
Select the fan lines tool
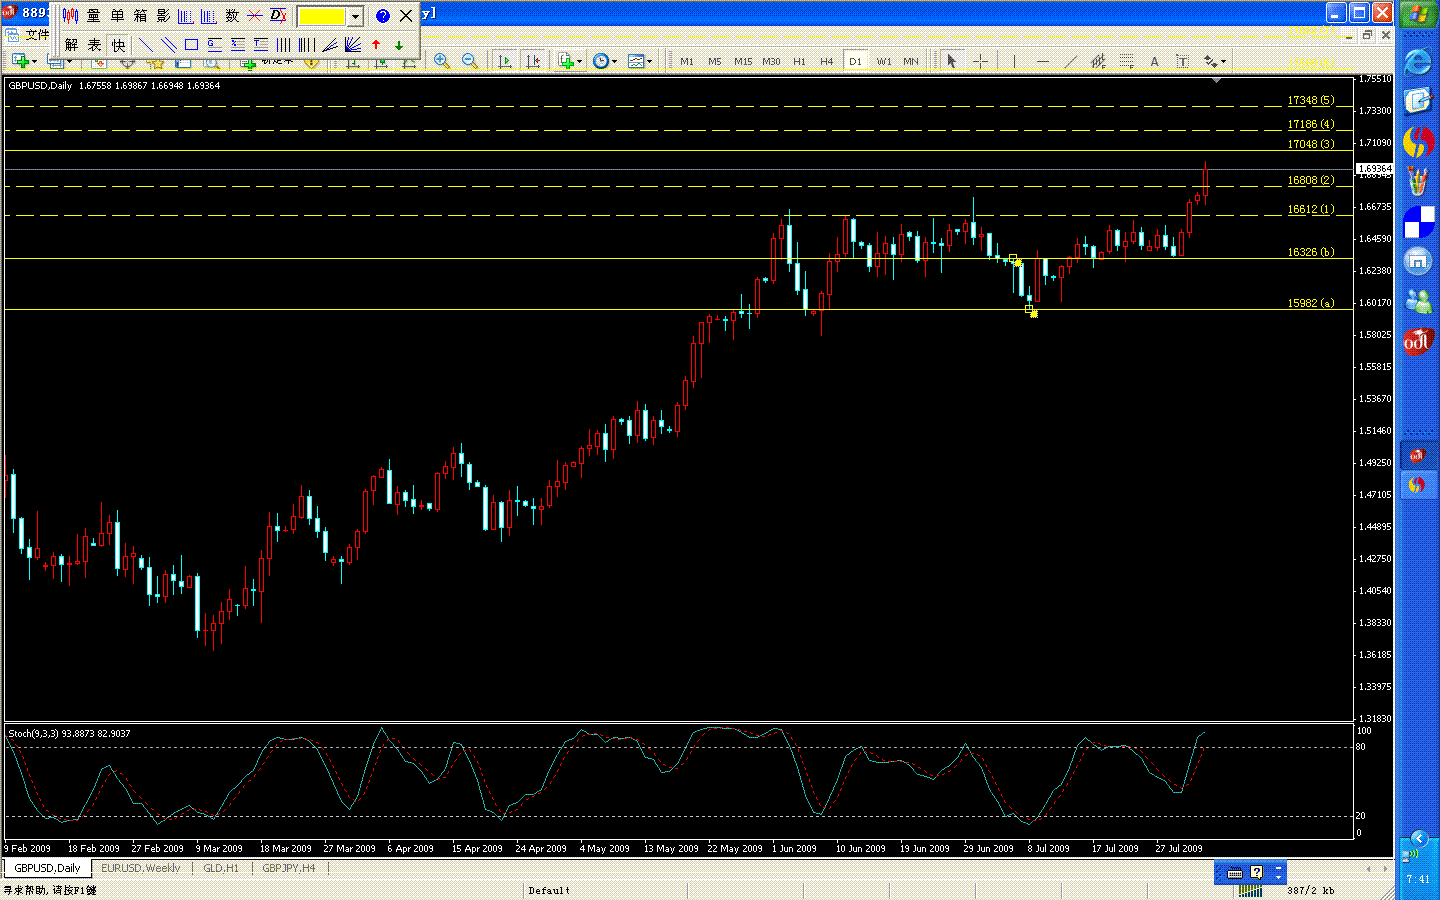352,45
